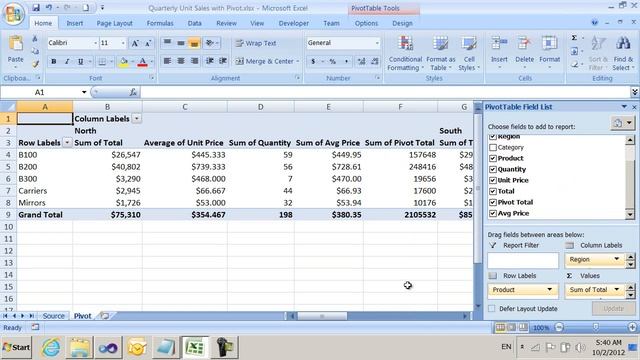640x360 pixels.
Task: Open Internet Explorer from taskbar
Action: 50,347
